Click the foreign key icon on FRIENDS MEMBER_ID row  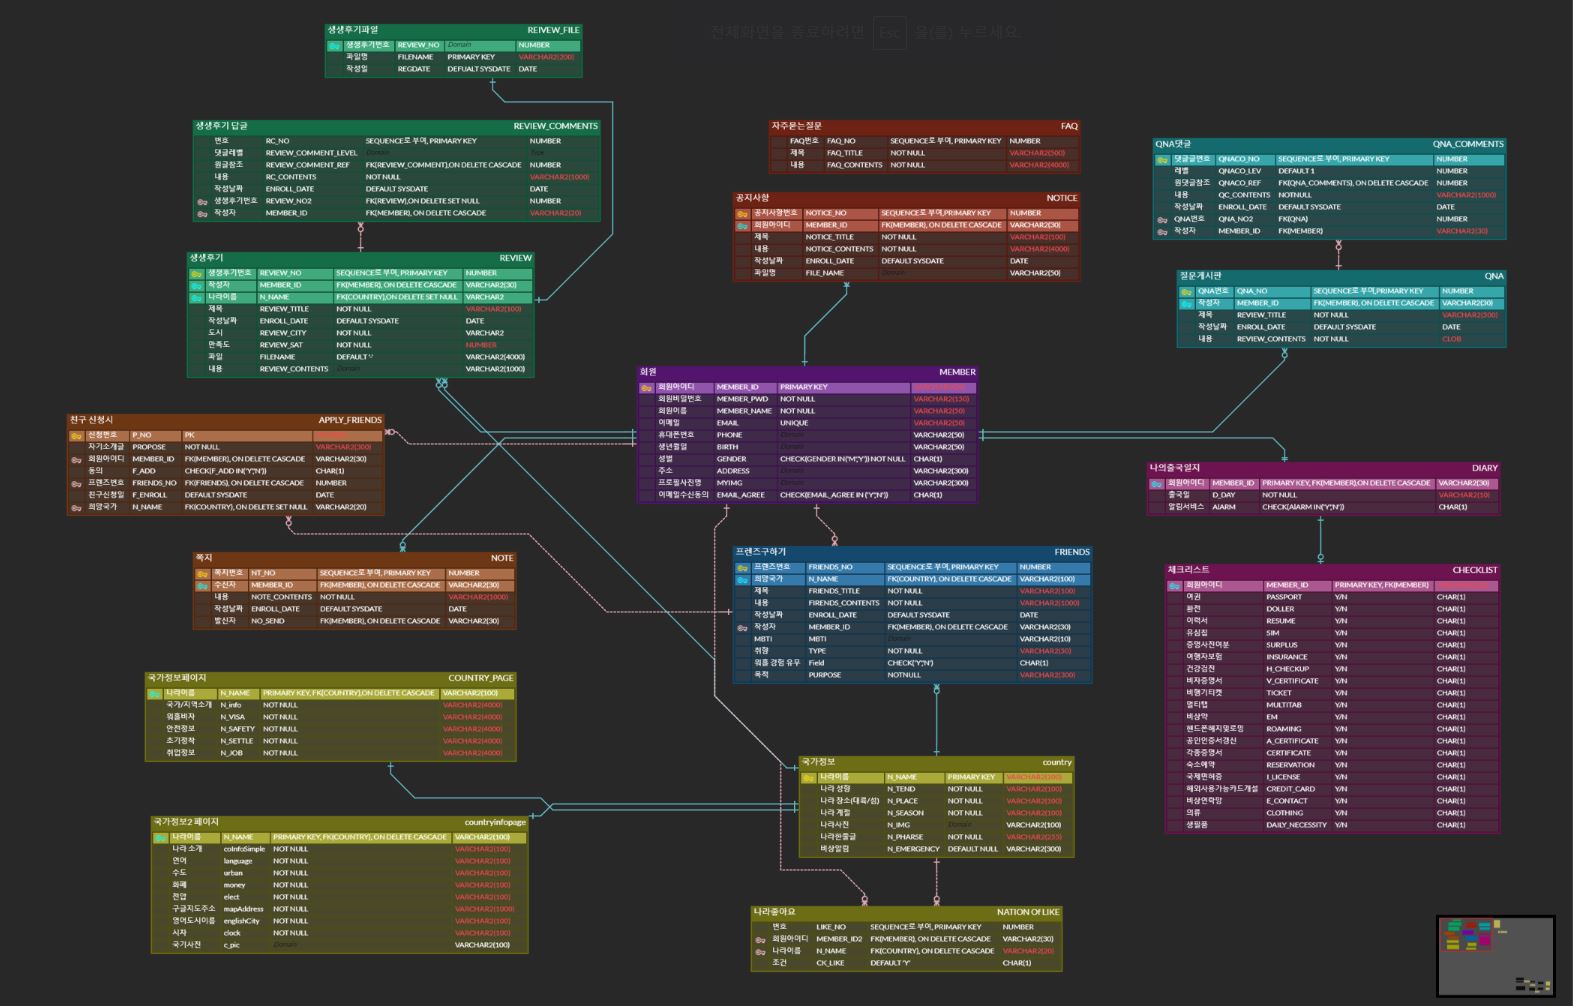point(742,628)
